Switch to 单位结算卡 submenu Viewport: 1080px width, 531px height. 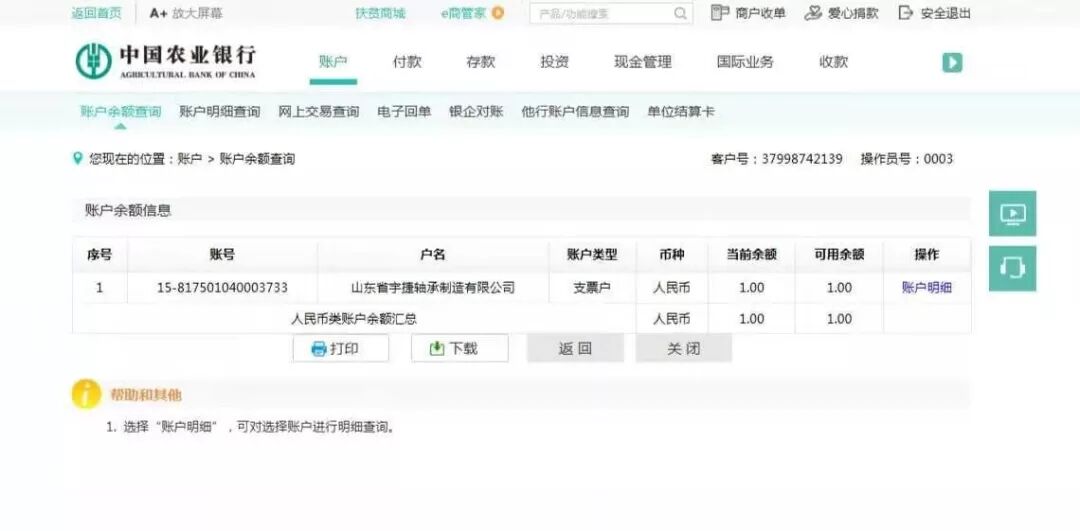point(681,112)
